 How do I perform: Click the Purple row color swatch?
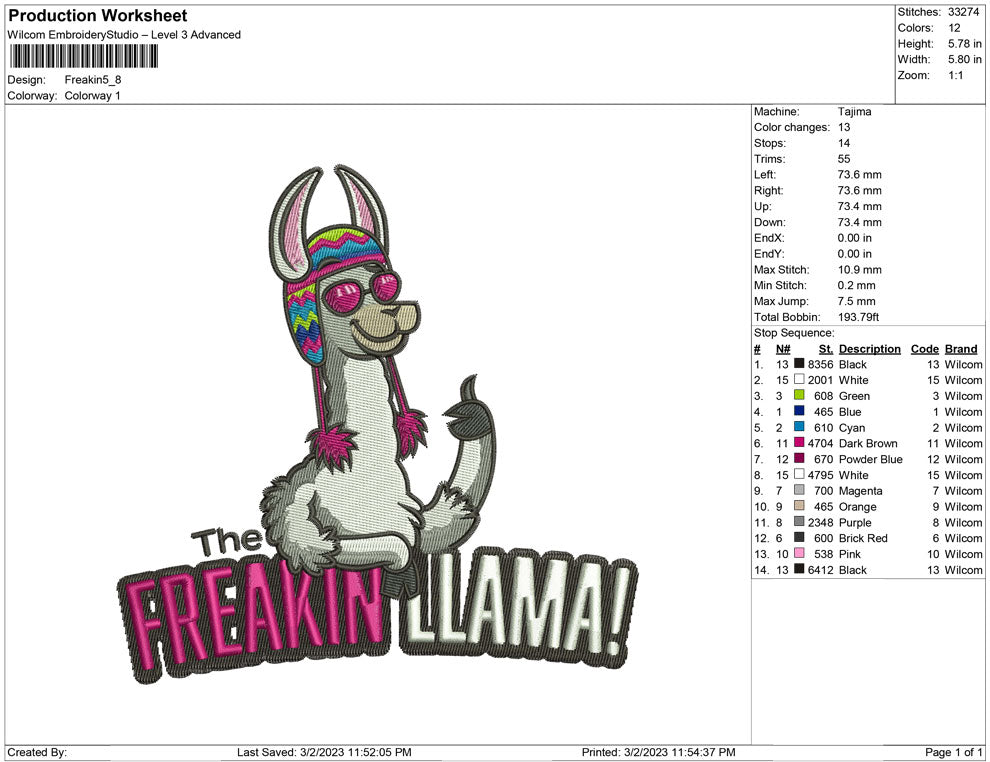(x=799, y=521)
